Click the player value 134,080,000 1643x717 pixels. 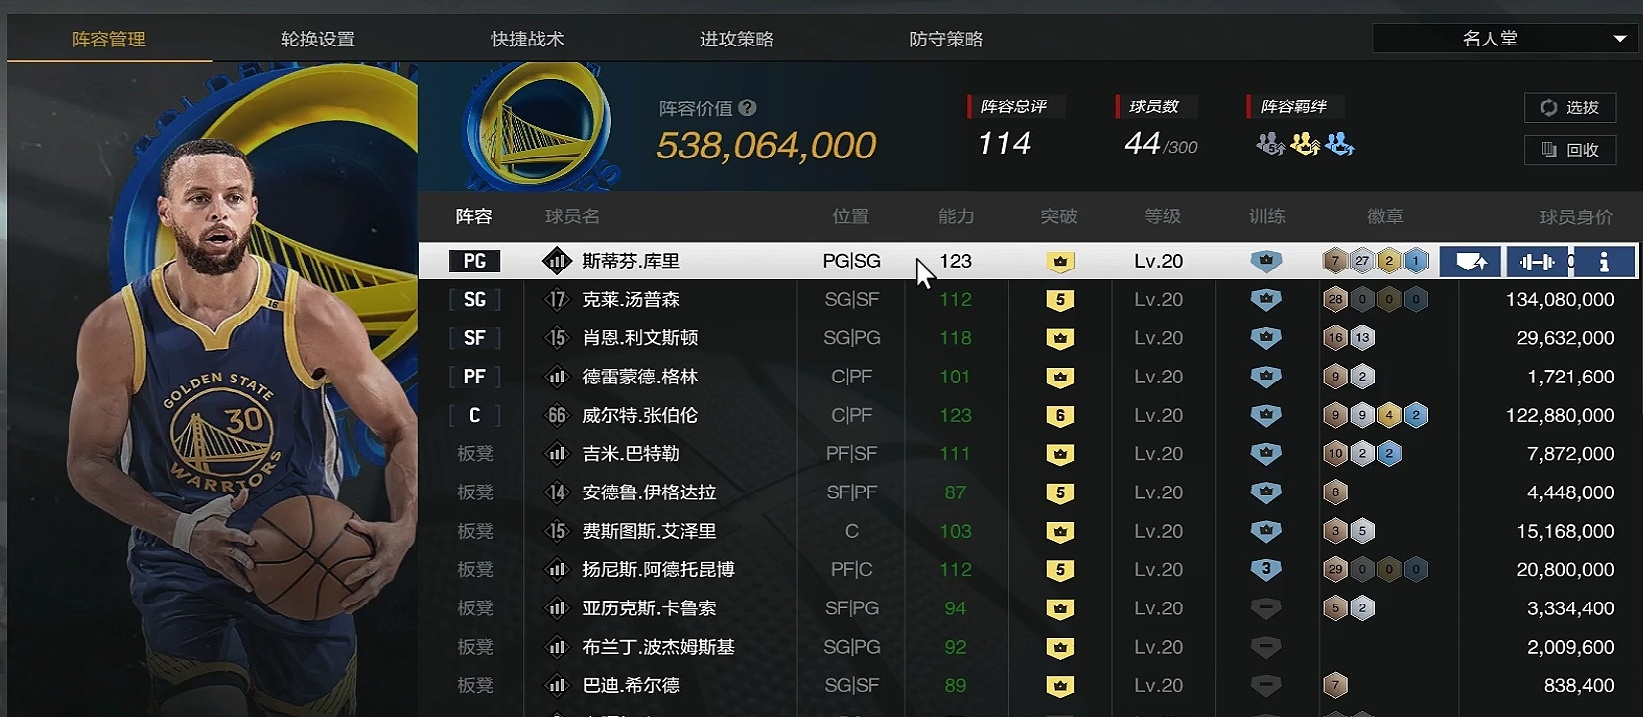[x=1560, y=300]
